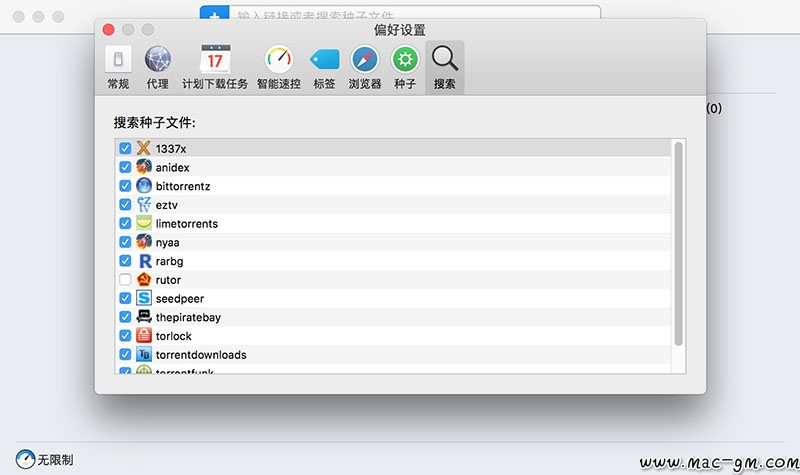Image resolution: width=800 pixels, height=475 pixels.
Task: Enable the rutor search engine checkbox
Action: pos(125,280)
